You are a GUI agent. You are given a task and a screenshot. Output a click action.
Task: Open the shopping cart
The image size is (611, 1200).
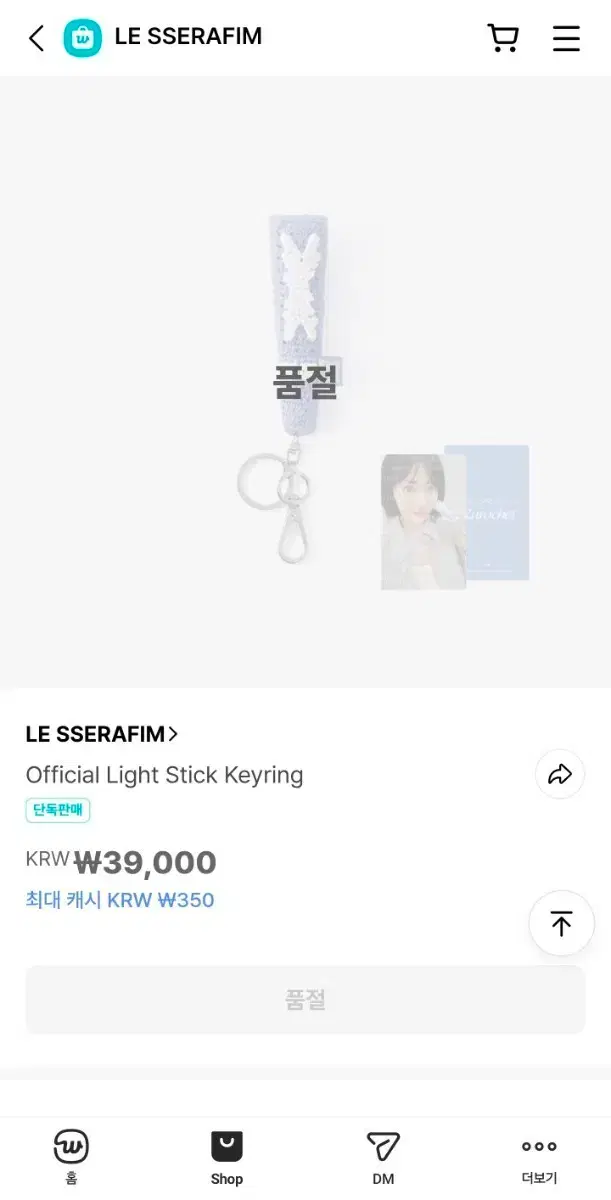point(503,38)
